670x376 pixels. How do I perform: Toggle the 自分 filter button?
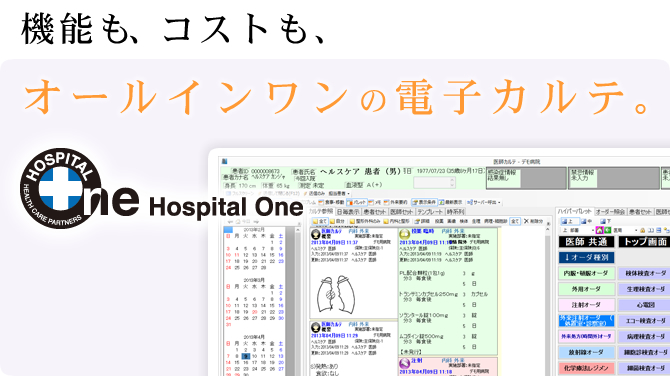click(337, 221)
